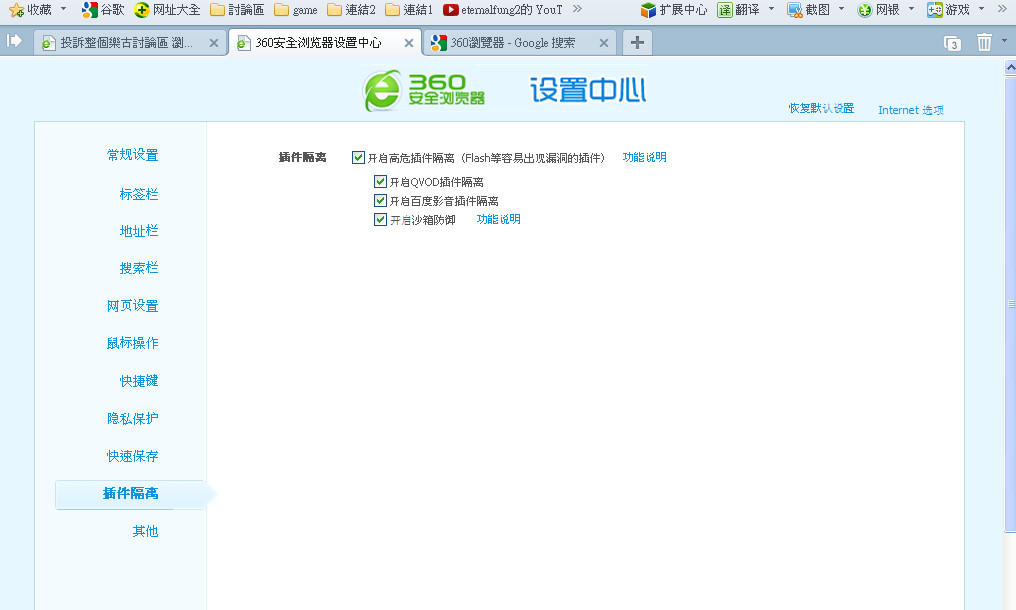1016x610 pixels.
Task: Open the 收藏 favorites star icon
Action: pos(16,10)
